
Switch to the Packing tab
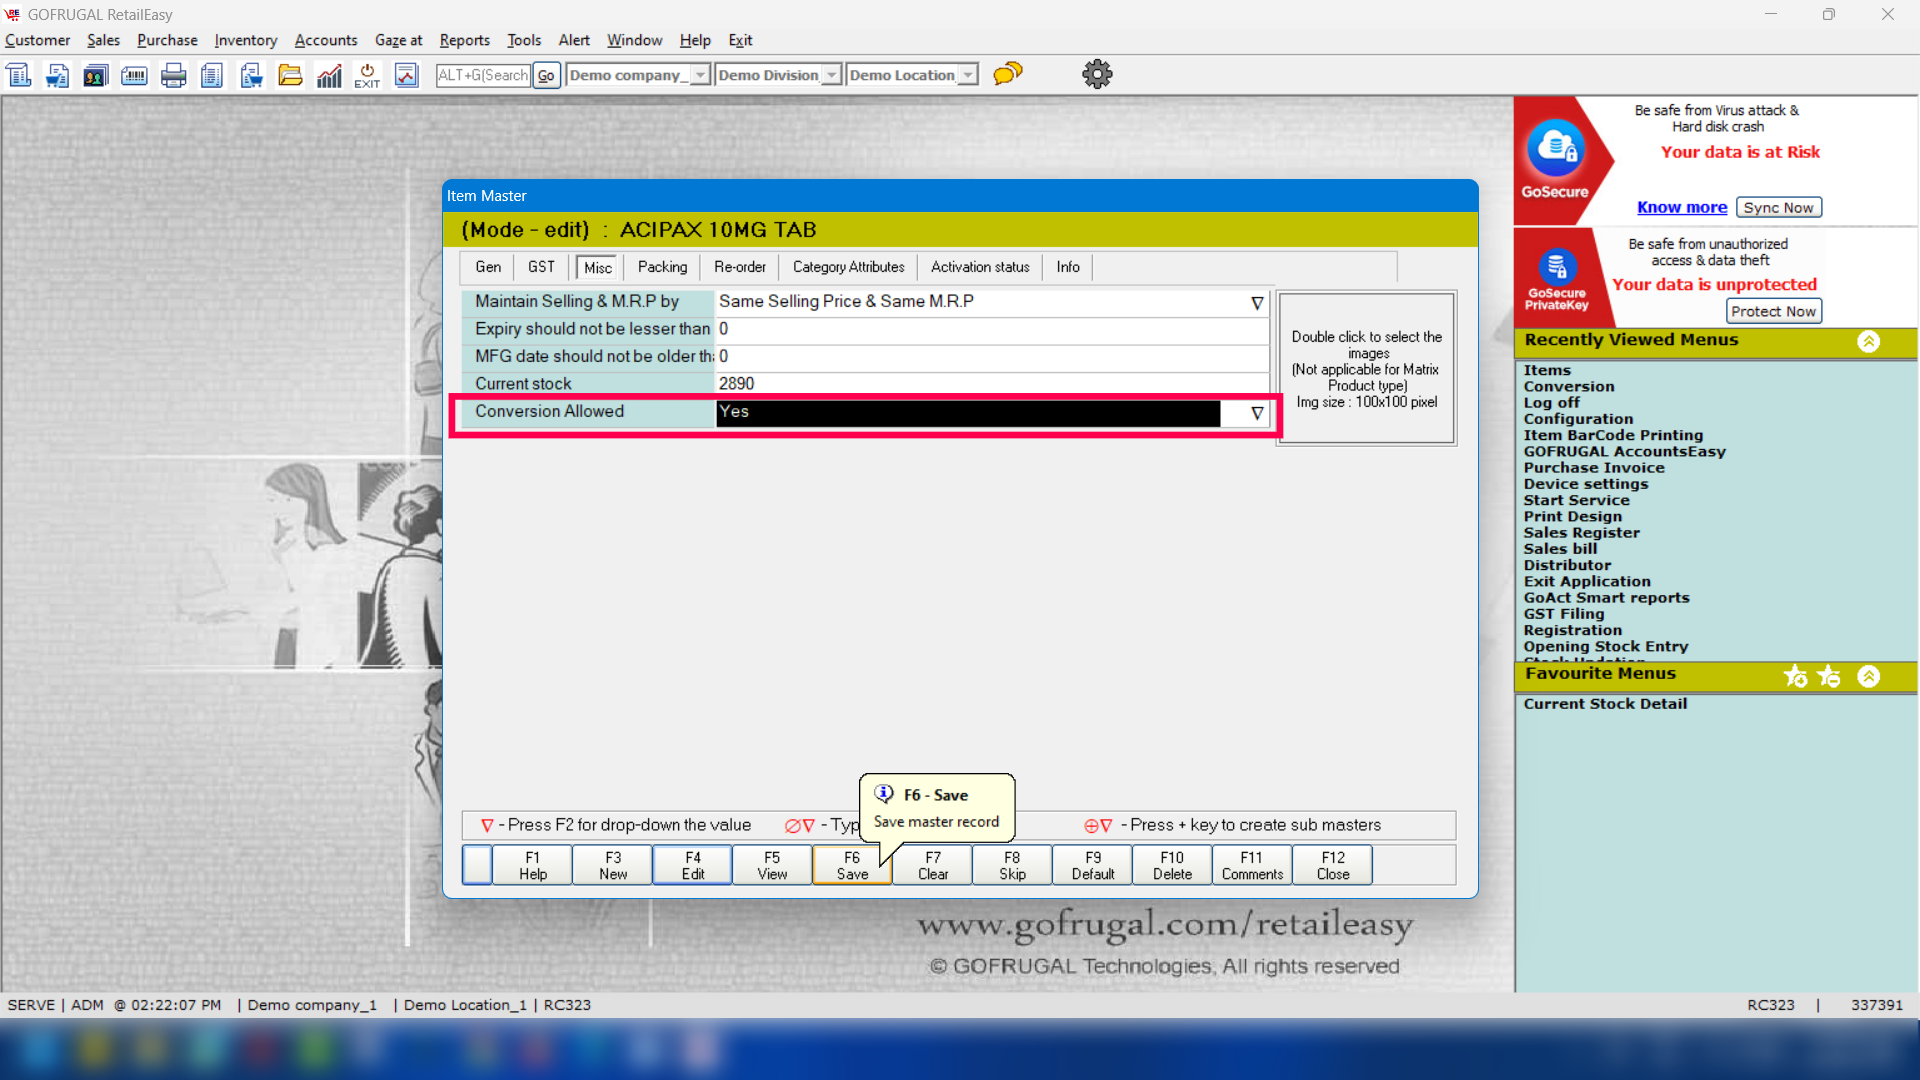[x=662, y=267]
